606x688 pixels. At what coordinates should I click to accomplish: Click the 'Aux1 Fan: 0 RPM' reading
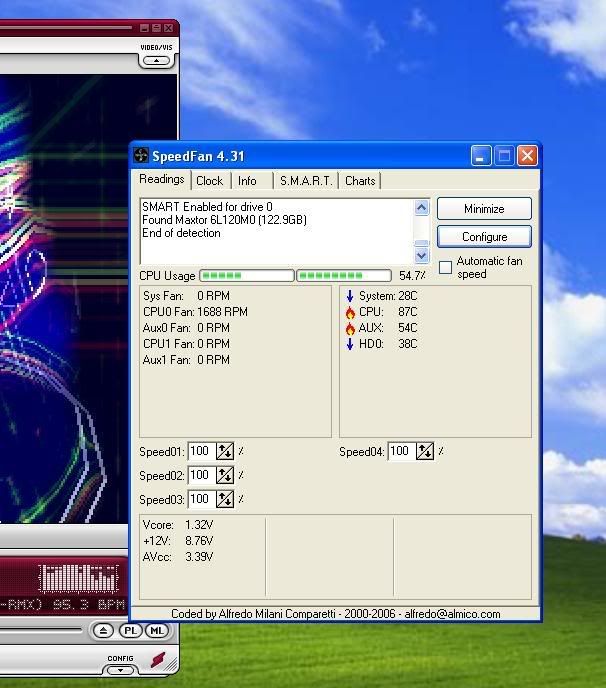click(186, 360)
